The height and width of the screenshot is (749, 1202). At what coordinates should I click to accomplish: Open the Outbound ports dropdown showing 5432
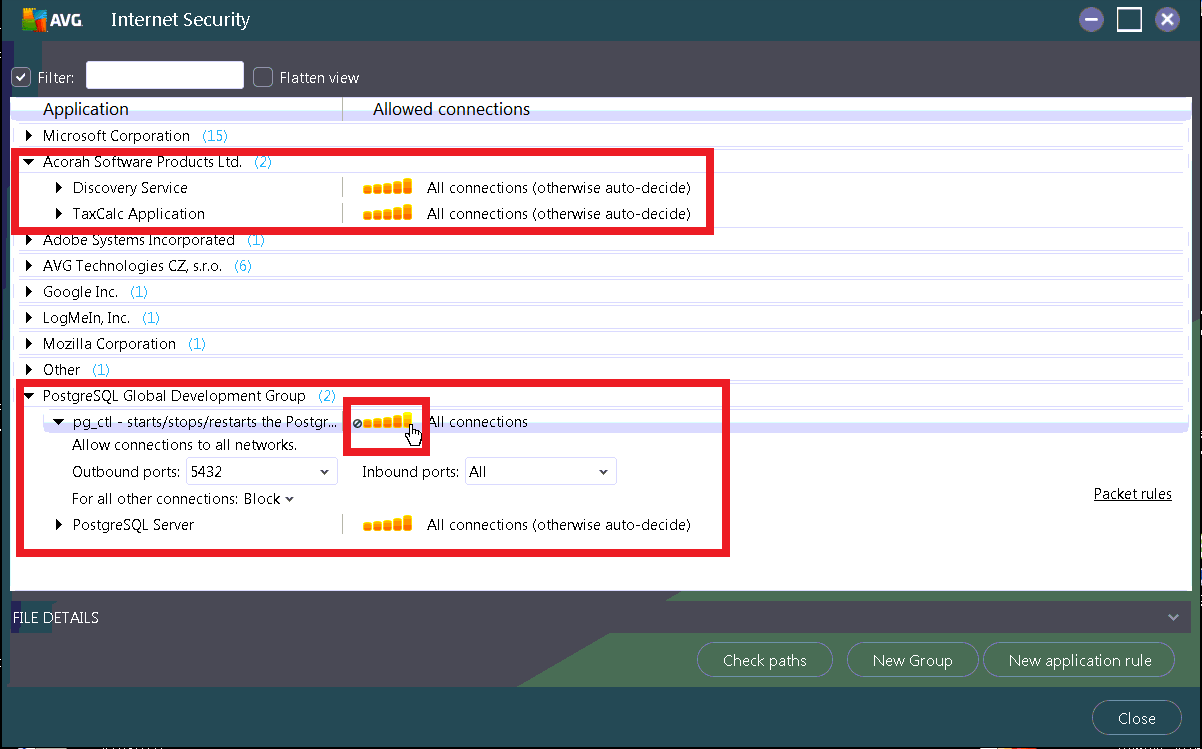click(x=325, y=470)
